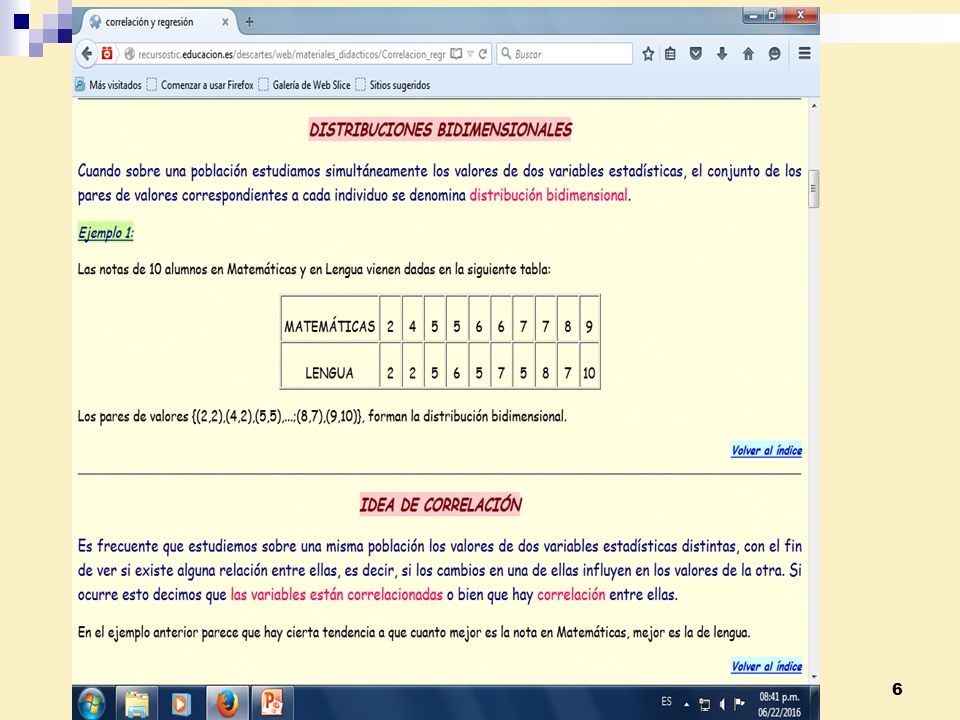Go to Firefox home page icon
The height and width of the screenshot is (720, 960).
[x=748, y=54]
